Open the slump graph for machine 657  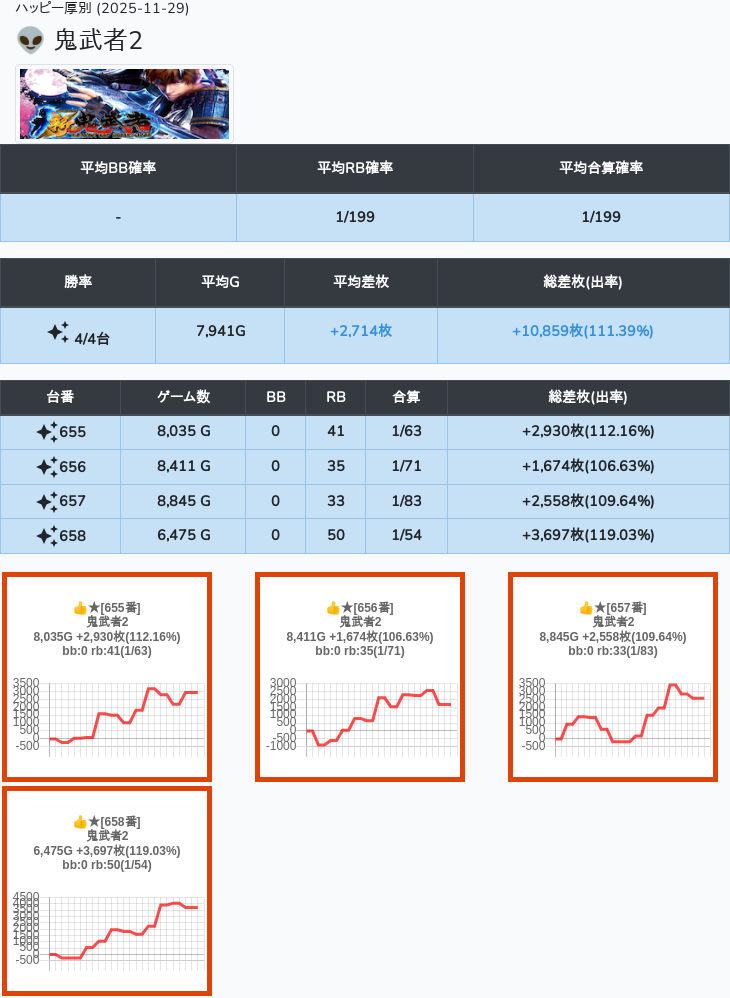pos(613,717)
